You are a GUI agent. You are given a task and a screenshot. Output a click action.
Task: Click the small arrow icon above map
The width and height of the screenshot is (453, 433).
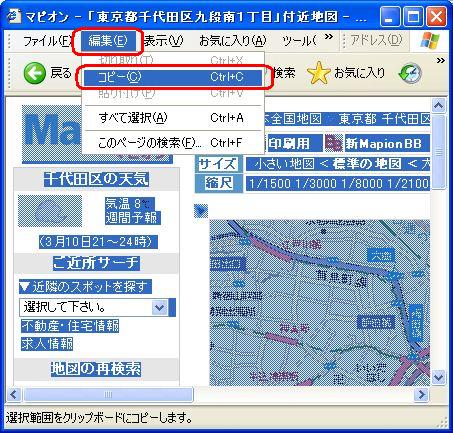click(201, 211)
